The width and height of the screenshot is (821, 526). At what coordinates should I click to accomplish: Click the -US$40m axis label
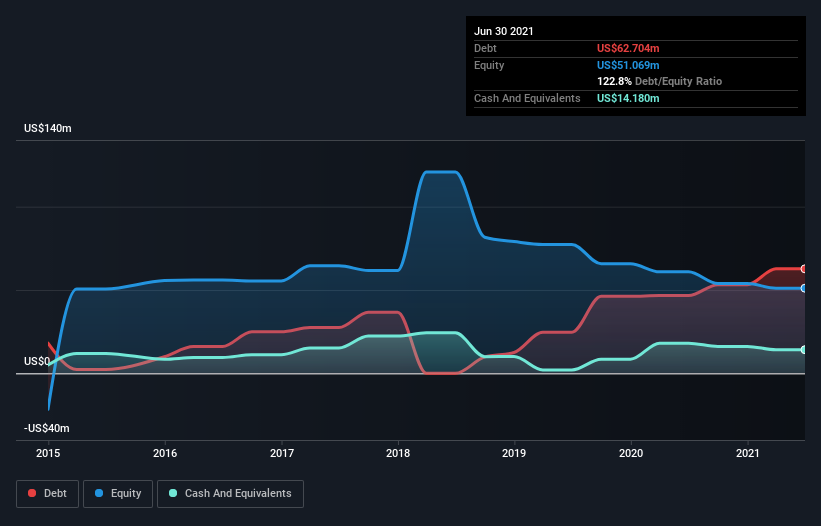(x=47, y=428)
